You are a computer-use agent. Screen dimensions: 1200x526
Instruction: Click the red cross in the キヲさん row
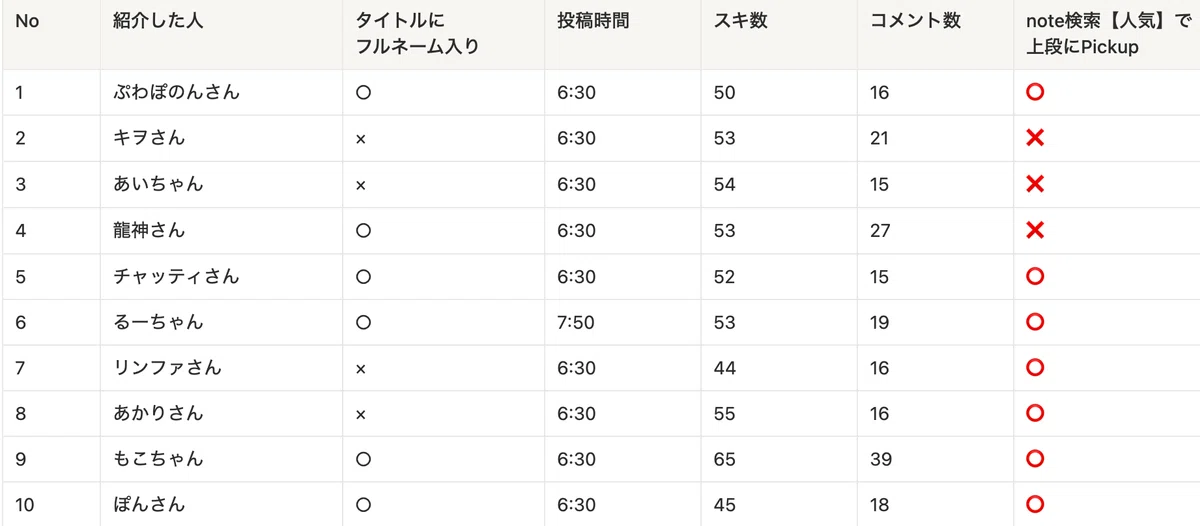click(x=1035, y=138)
